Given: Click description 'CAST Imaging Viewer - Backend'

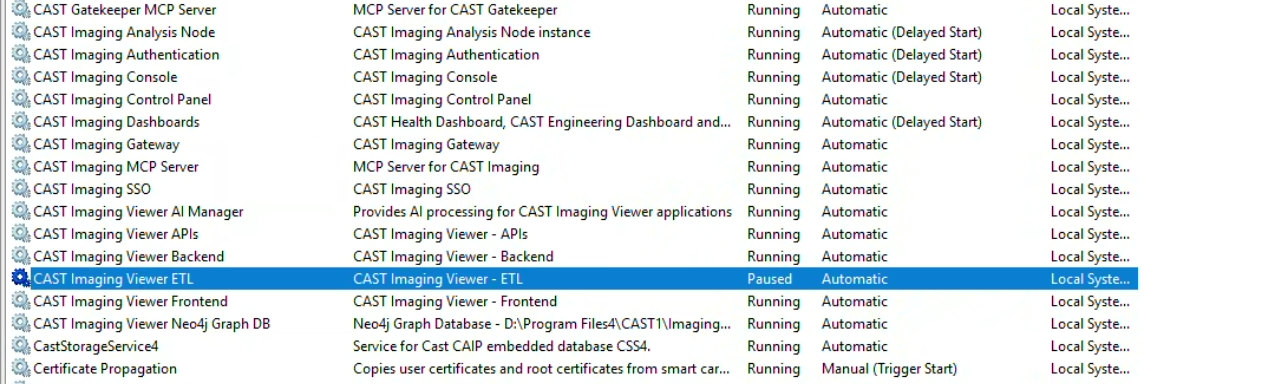Looking at the screenshot, I should 453,256.
